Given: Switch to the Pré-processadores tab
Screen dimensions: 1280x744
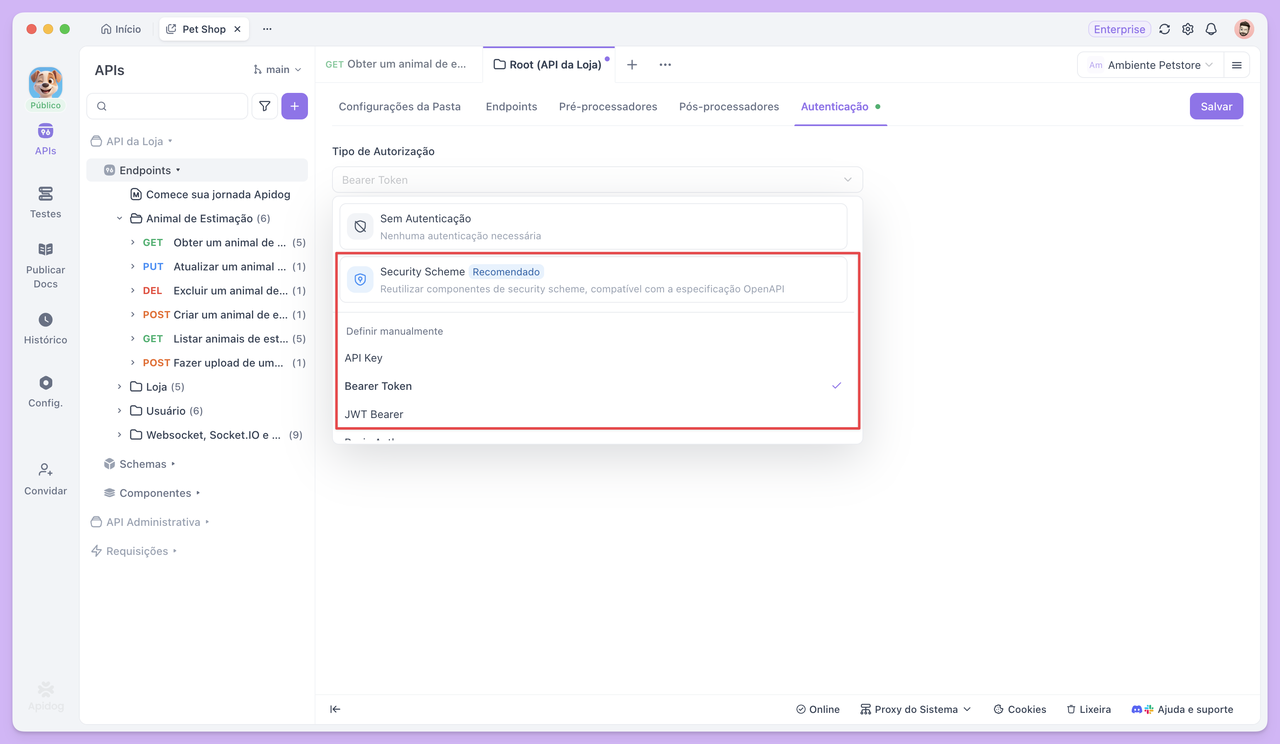Looking at the screenshot, I should coord(608,106).
